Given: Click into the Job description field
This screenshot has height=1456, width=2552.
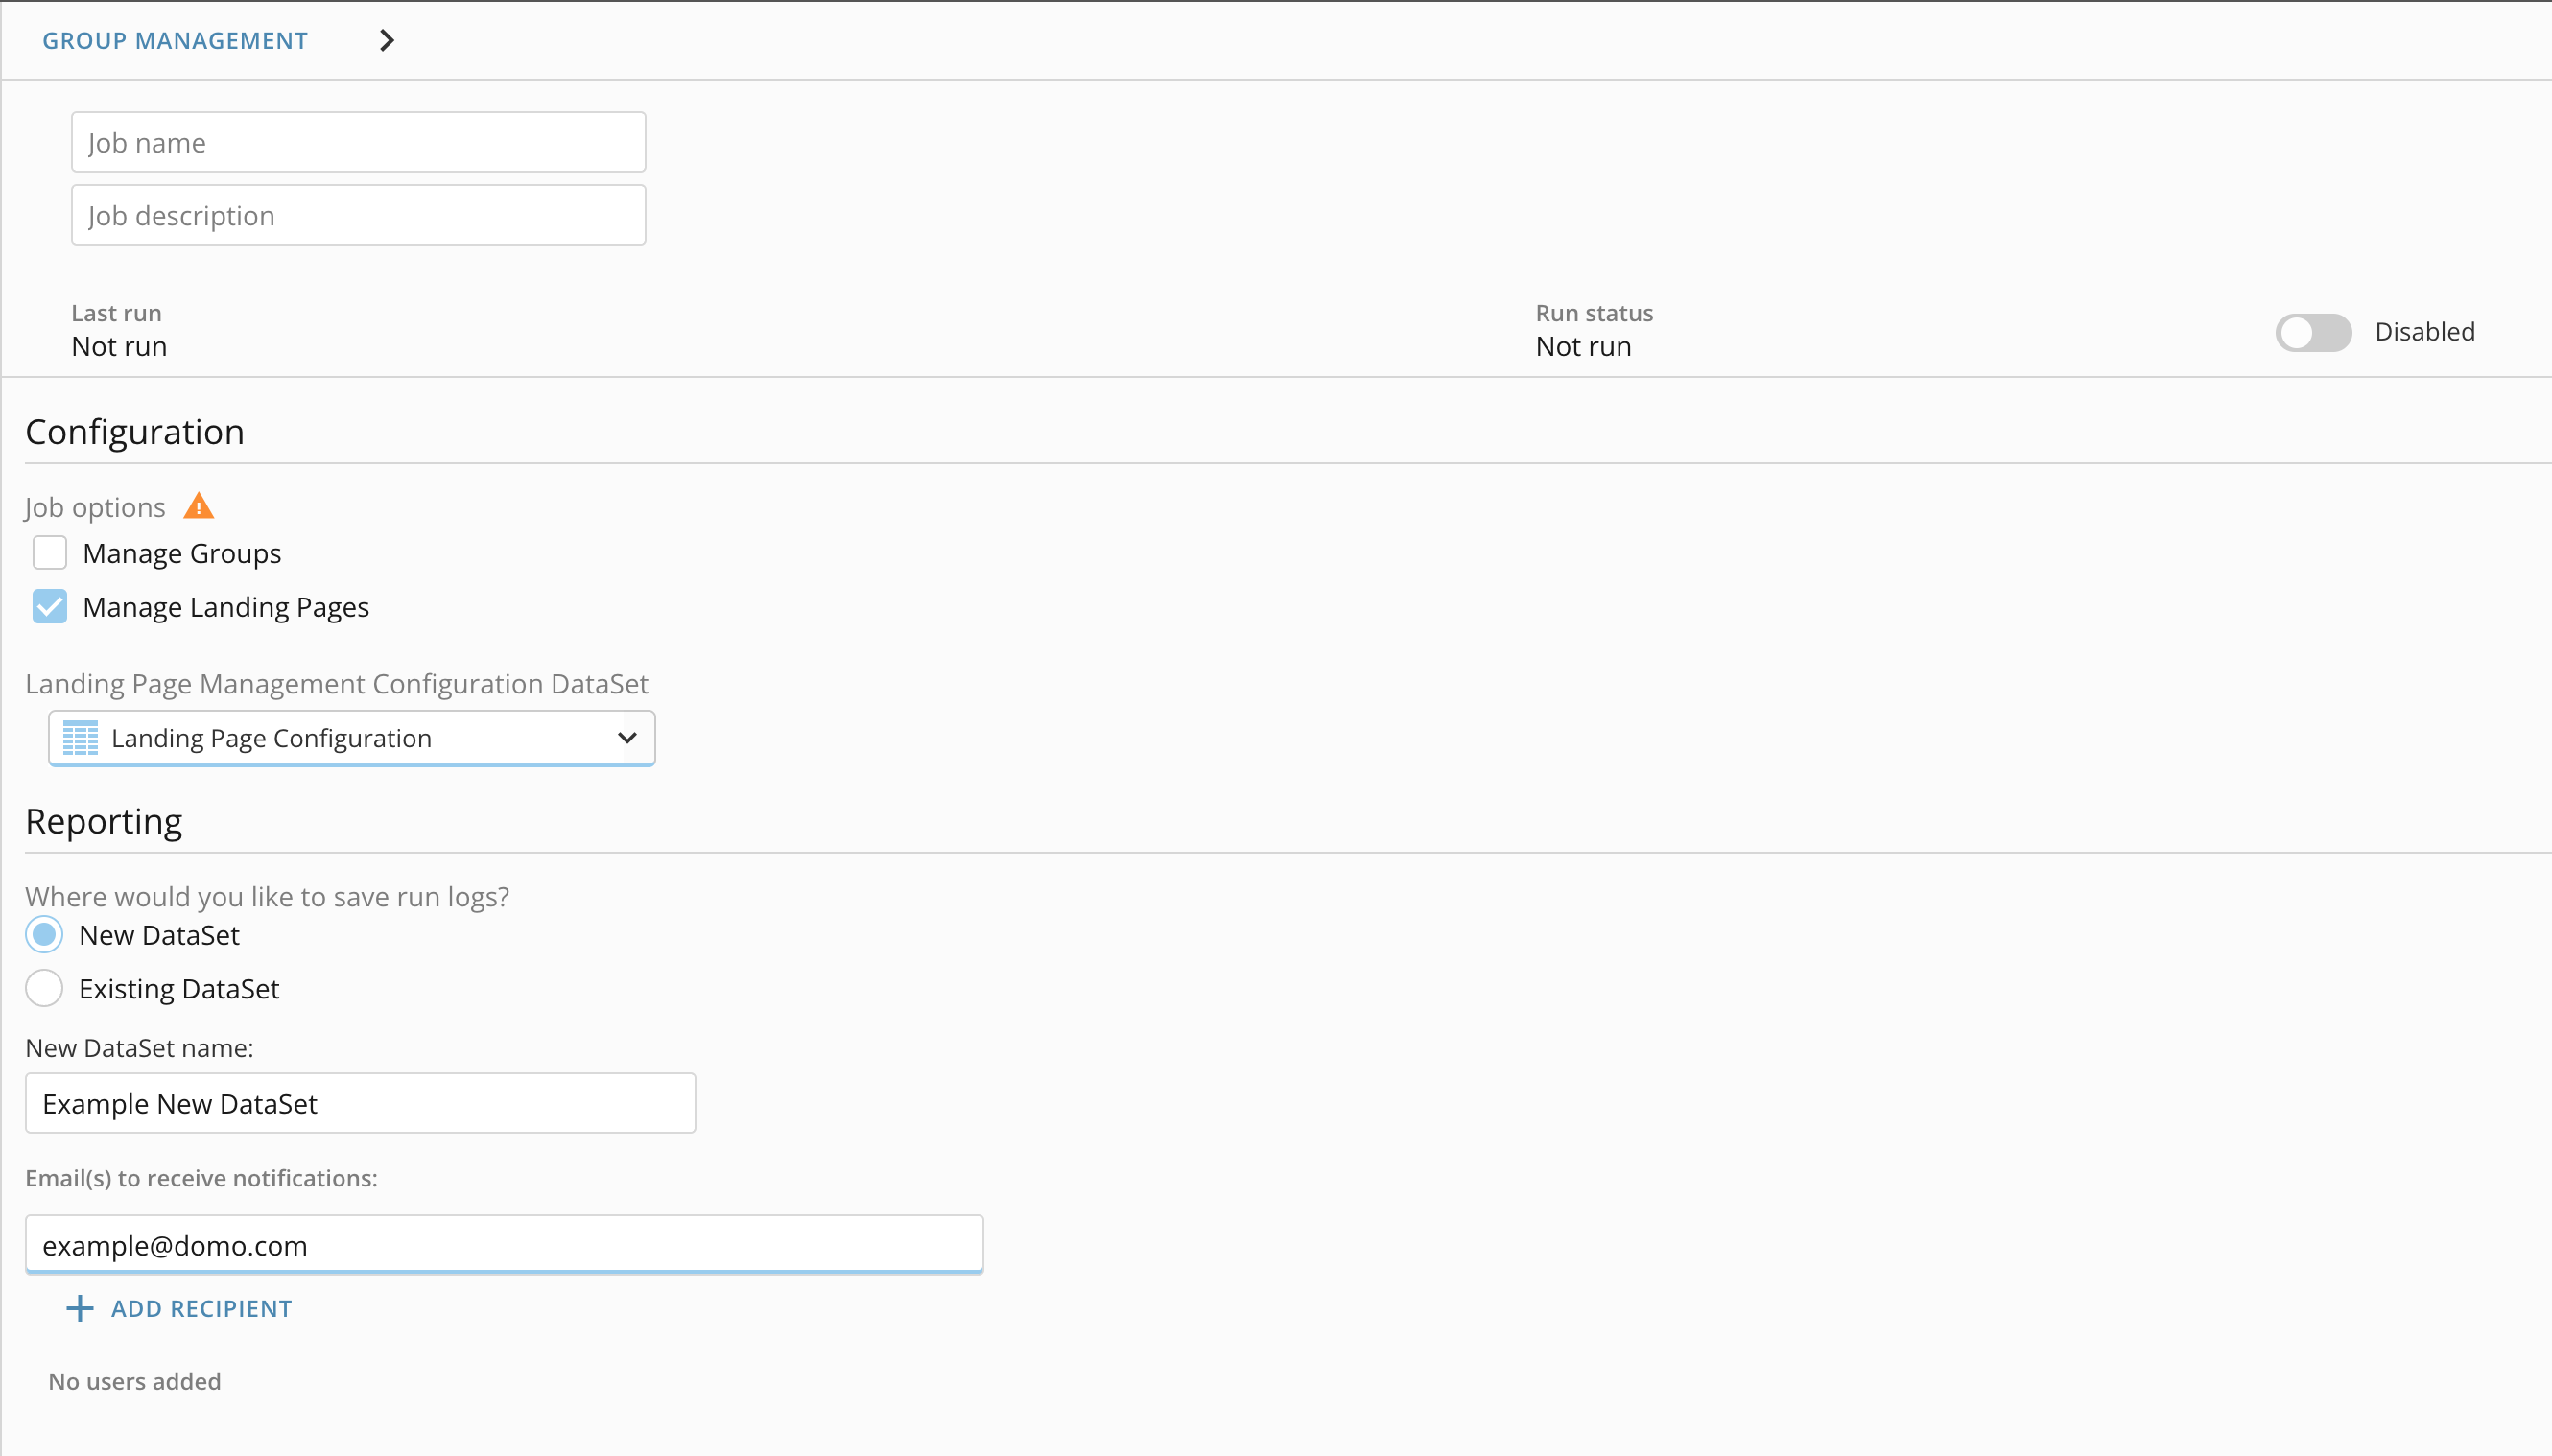Looking at the screenshot, I should [x=358, y=215].
